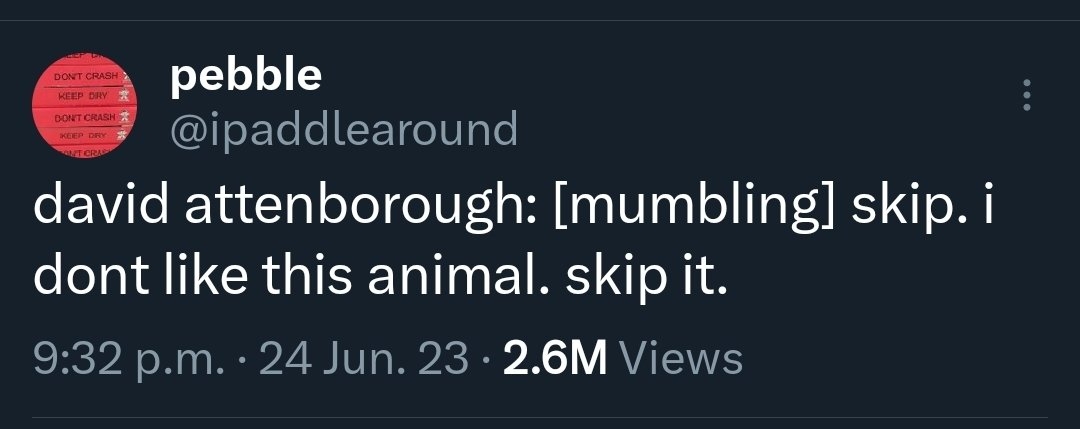Click the separator dot before 2.6M
Screen dimensions: 1080x429
(486, 360)
